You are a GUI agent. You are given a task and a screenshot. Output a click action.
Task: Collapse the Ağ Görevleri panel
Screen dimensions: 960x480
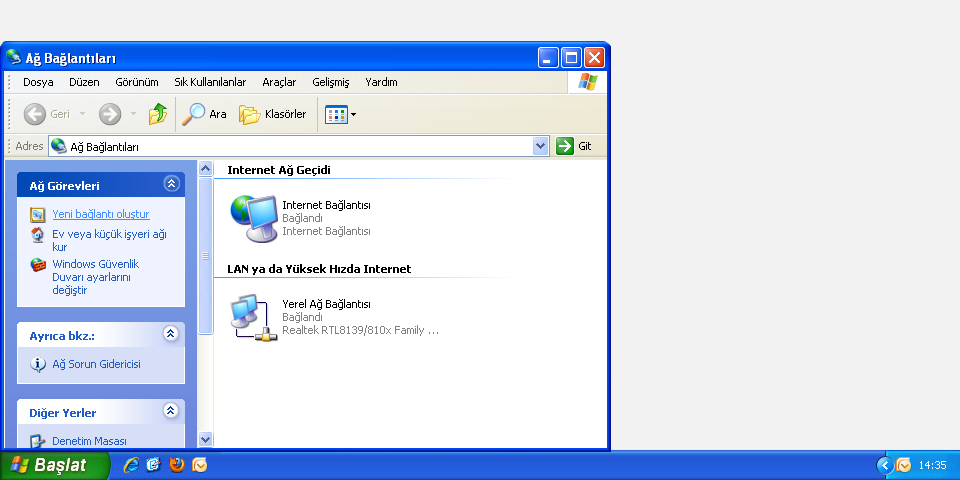tap(171, 183)
